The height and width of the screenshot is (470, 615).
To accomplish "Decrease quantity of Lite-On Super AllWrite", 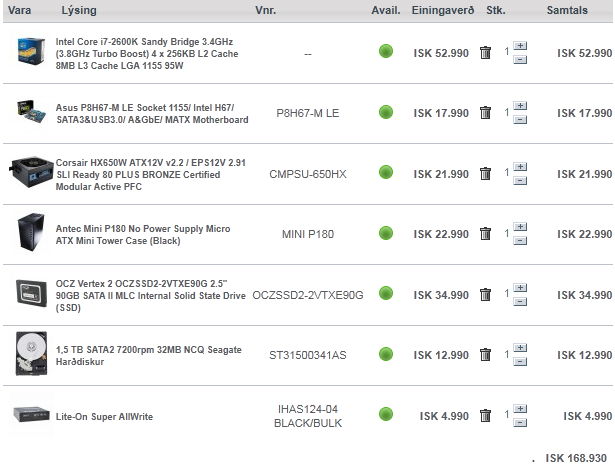I will pyautogui.click(x=520, y=422).
